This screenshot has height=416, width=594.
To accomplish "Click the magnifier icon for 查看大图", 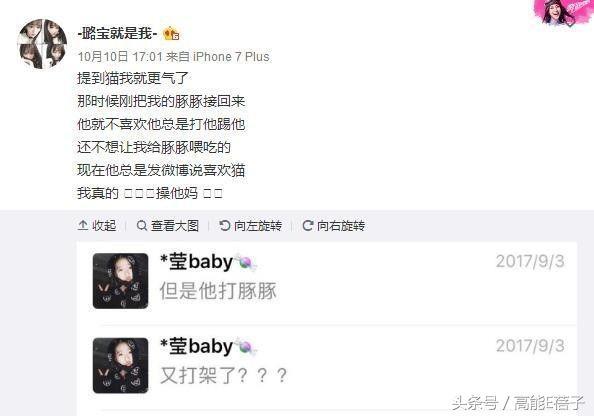I will coord(142,226).
